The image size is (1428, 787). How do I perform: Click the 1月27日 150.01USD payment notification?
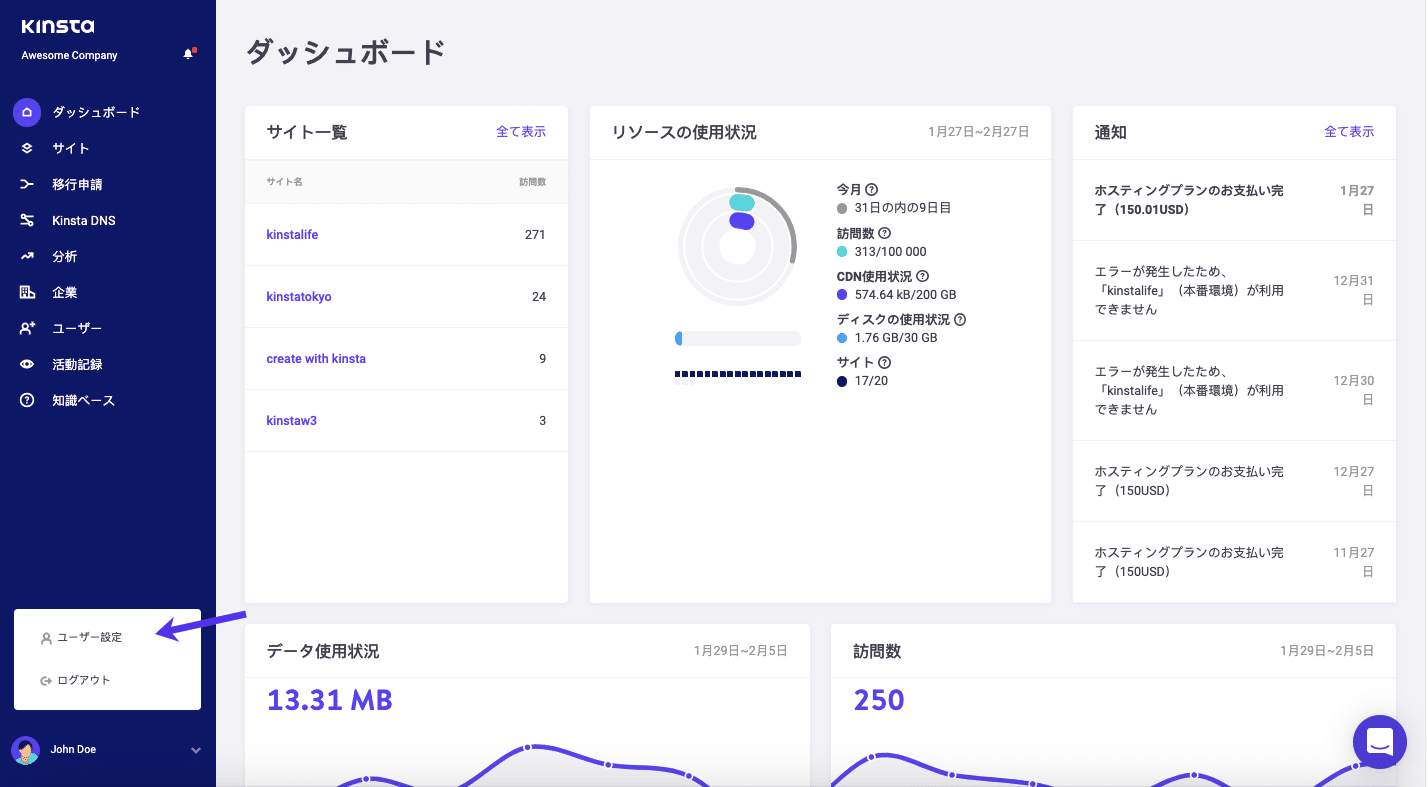[x=1234, y=200]
